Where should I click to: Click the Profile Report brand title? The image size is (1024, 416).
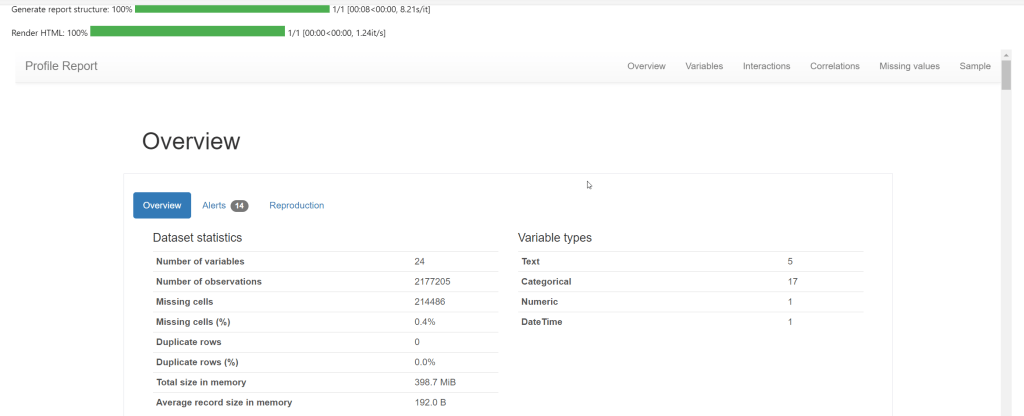(x=61, y=66)
